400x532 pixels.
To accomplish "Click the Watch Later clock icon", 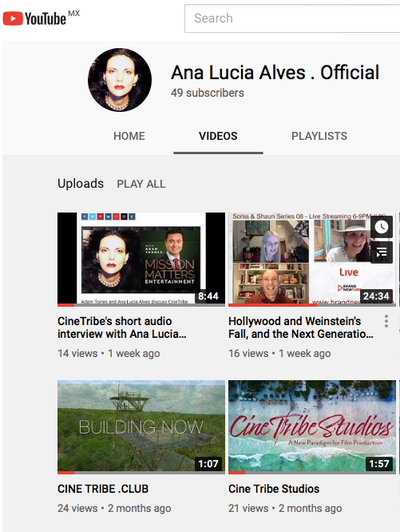I will pos(382,227).
